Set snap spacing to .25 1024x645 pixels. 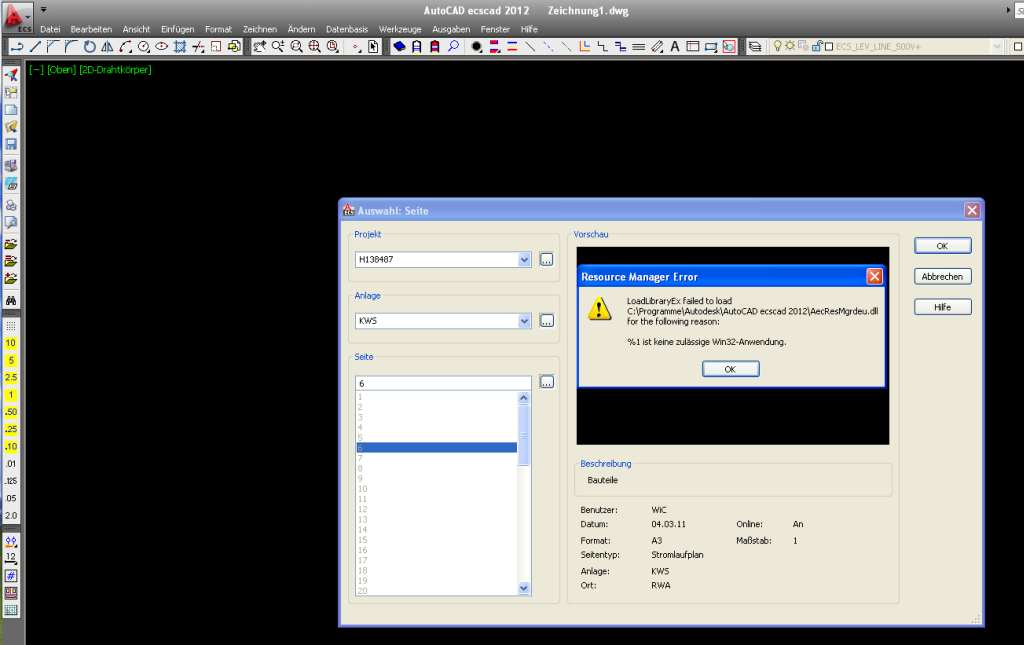(11, 429)
